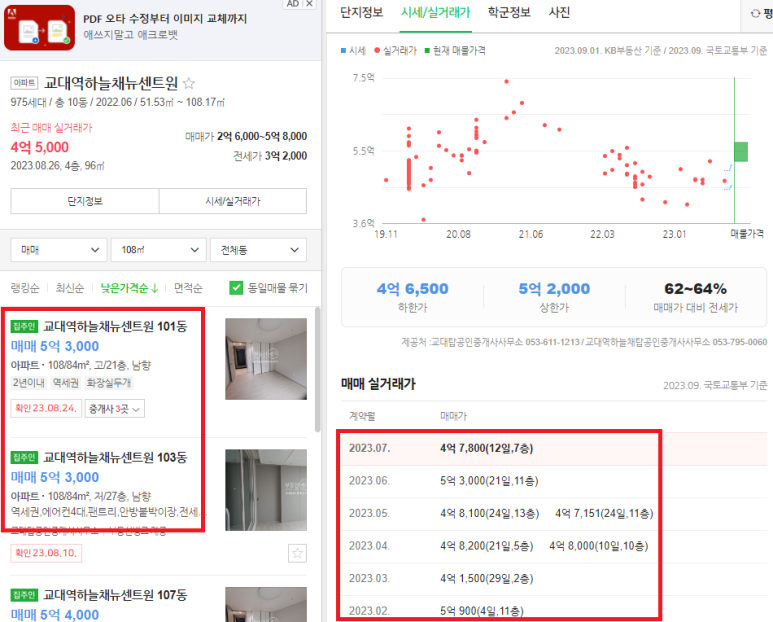Click the 시세/실거래가 button under price summary
The width and height of the screenshot is (773, 622).
[x=233, y=201]
